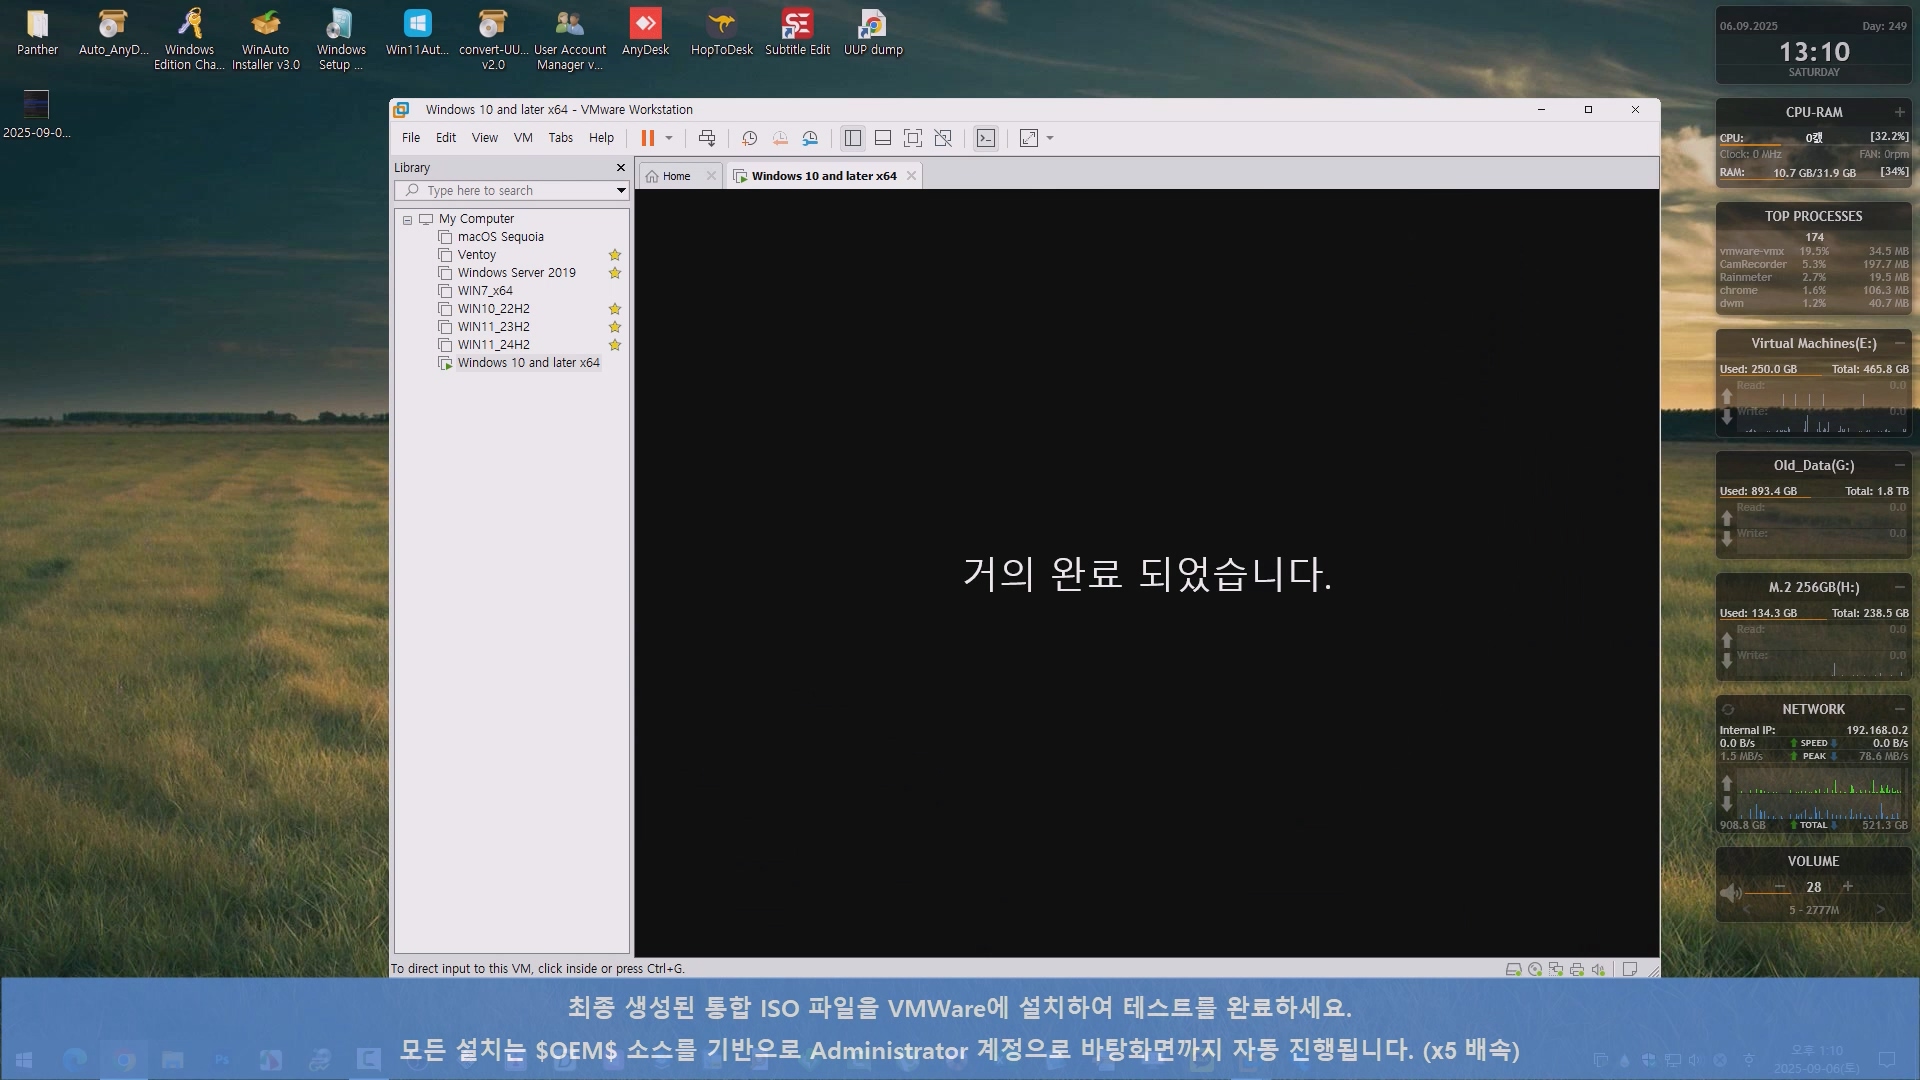Open the Windows Setup desktop icon
The height and width of the screenshot is (1080, 1920).
[x=341, y=40]
